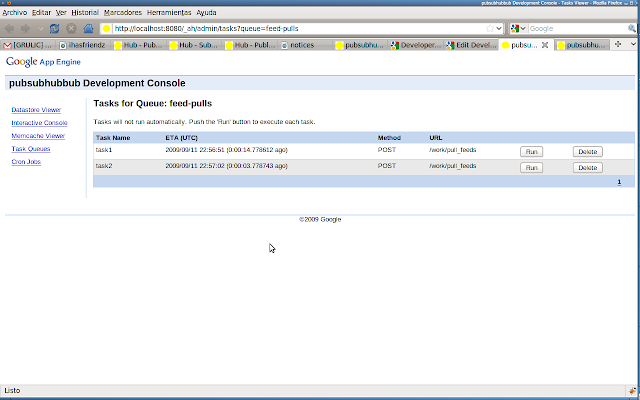Open the Datastore Viewer link
The image size is (640, 400).
(36, 110)
